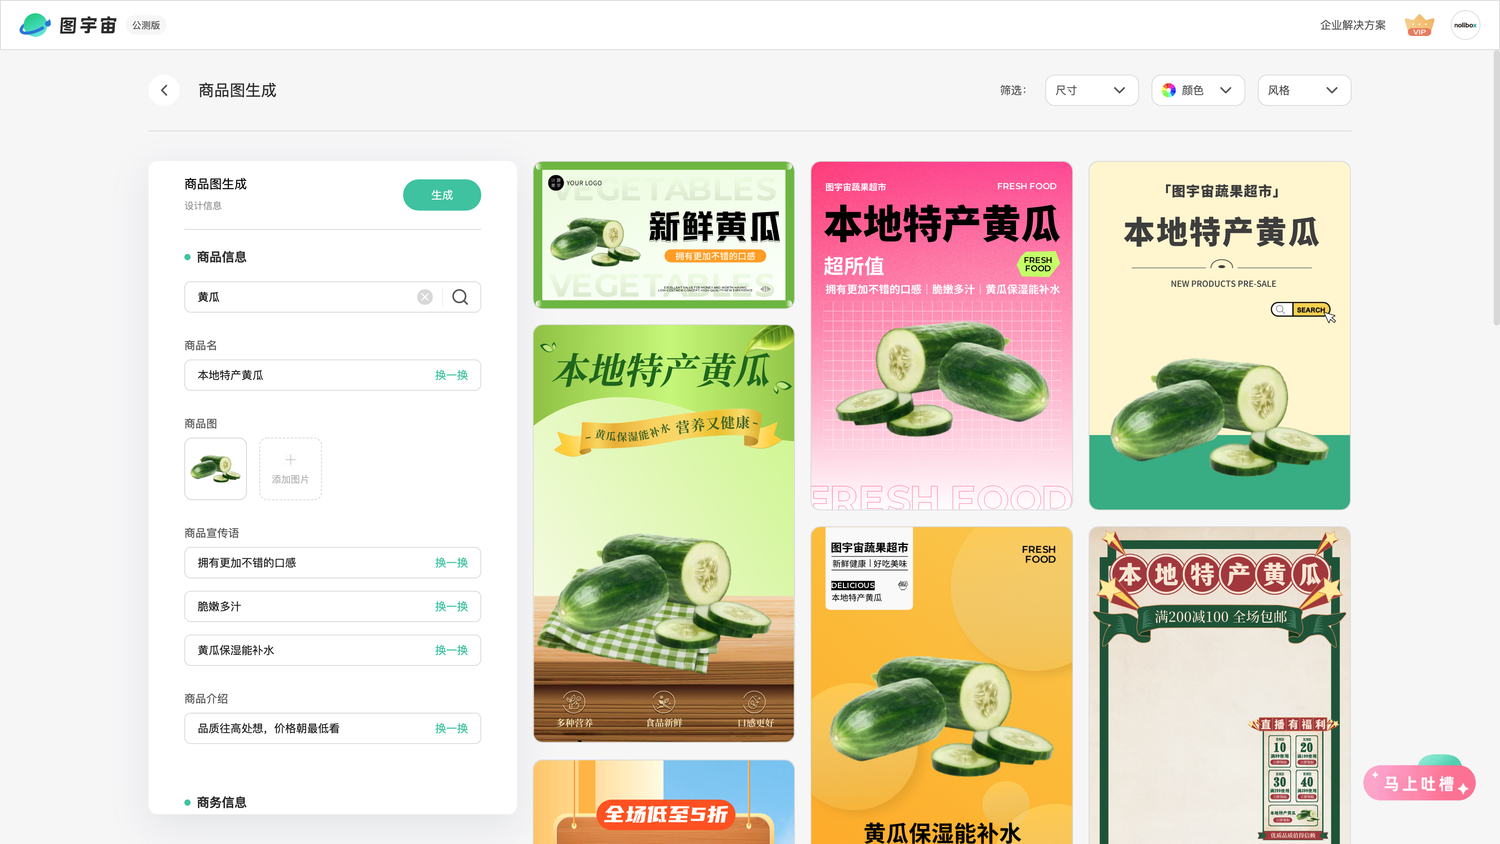Click 换一换 next to 脆嫩多汁
The image size is (1500, 844).
[451, 607]
